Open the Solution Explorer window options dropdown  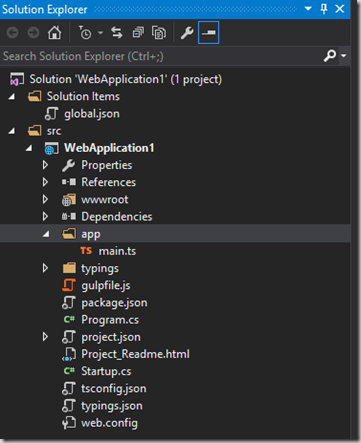pos(308,9)
